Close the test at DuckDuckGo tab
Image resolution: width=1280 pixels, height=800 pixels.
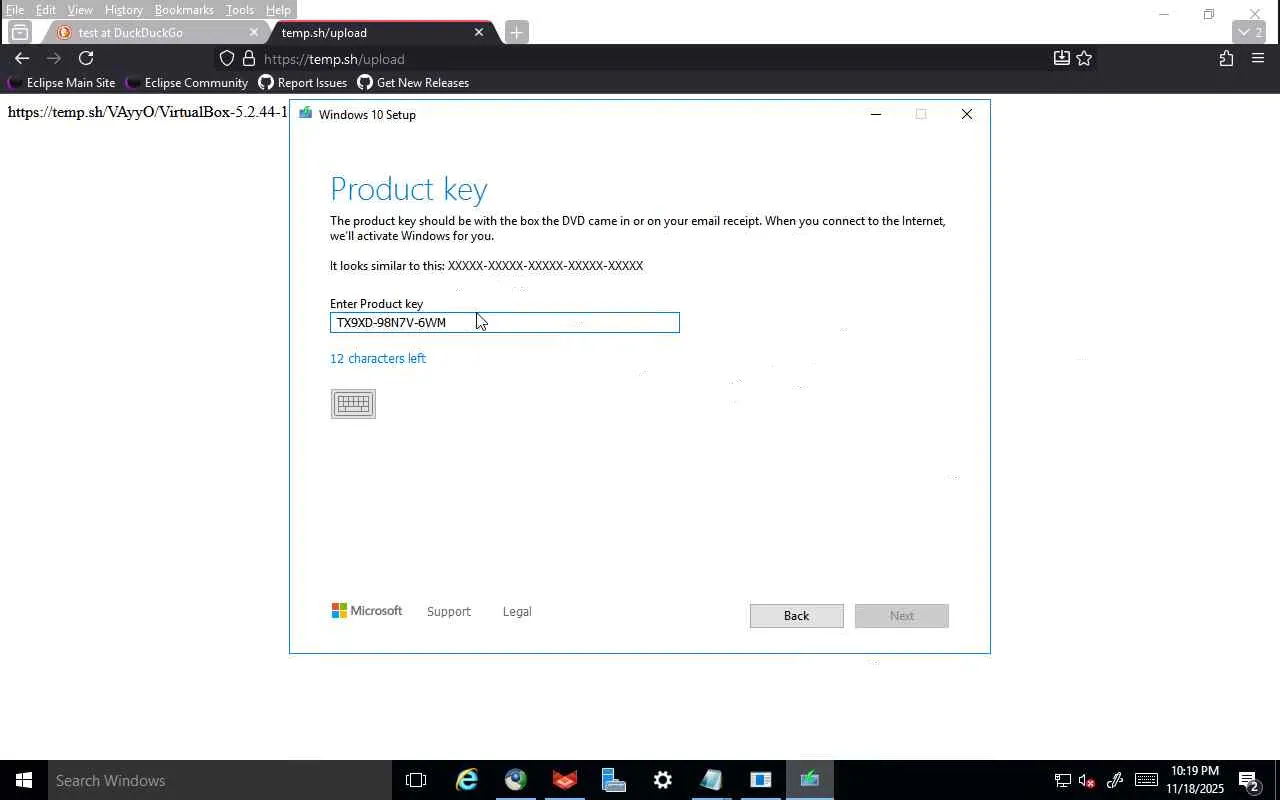[253, 33]
